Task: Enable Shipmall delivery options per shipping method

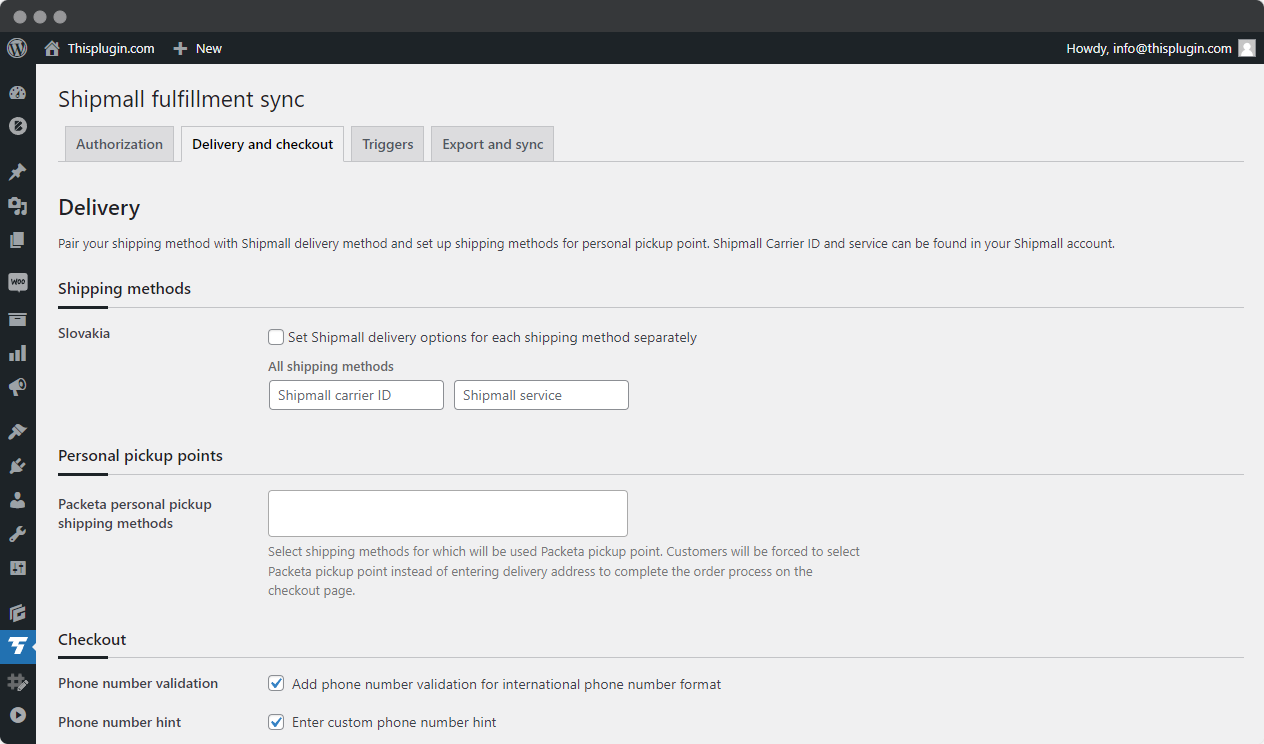Action: point(276,337)
